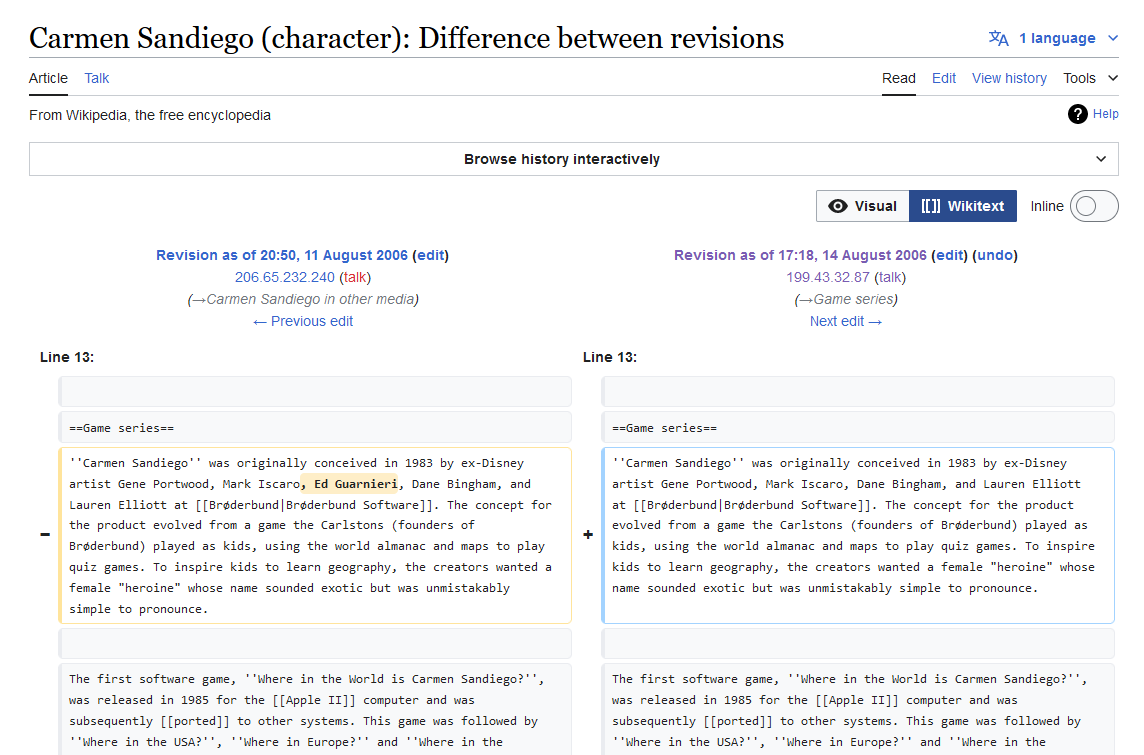Open the Edit tab
Screen dimensions: 1144x755
(x=943, y=78)
